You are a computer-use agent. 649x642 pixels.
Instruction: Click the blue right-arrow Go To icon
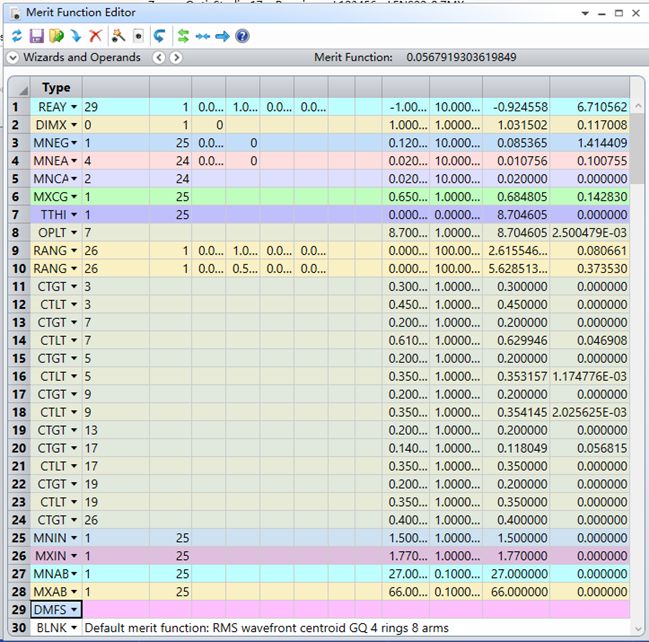222,36
